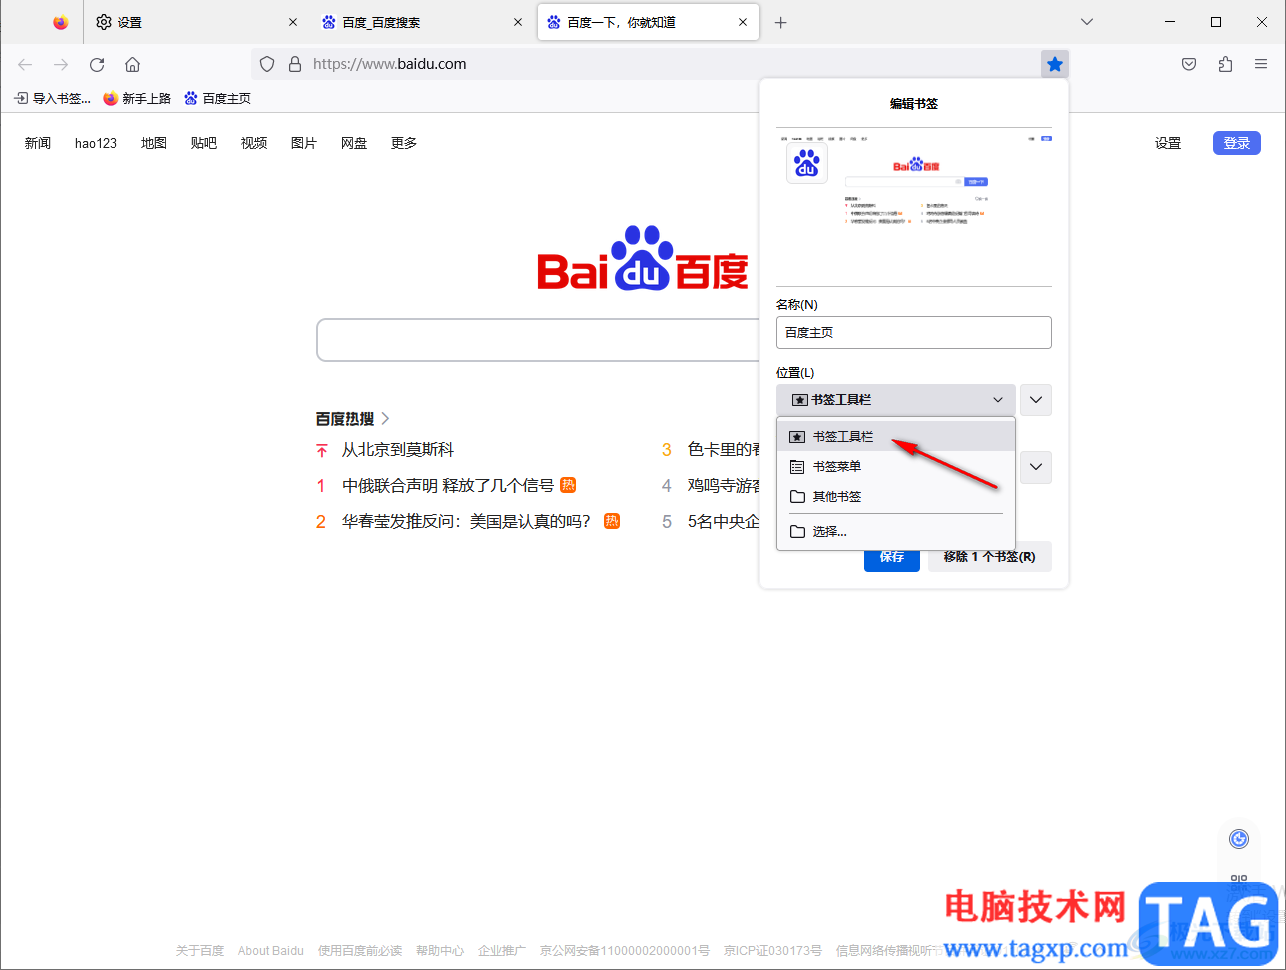The image size is (1286, 970).
Task: Click the address bar URL field
Action: (660, 64)
